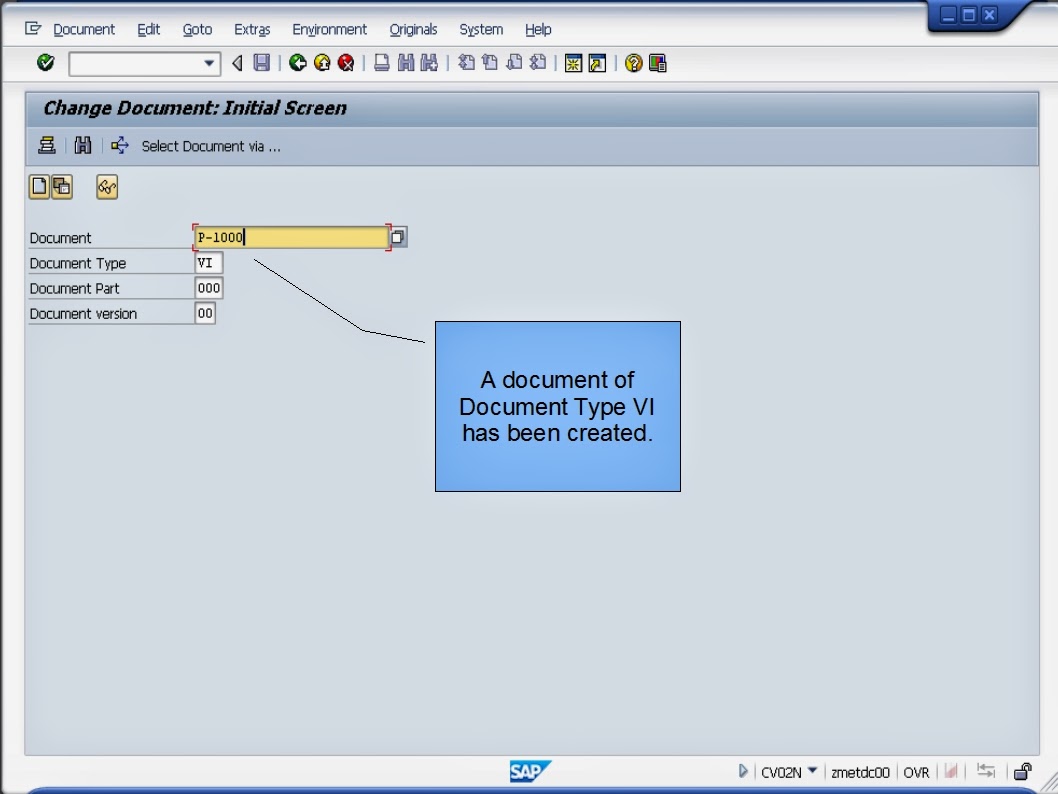The height and width of the screenshot is (794, 1058).
Task: Open a new session with Create Session icon
Action: click(x=572, y=63)
